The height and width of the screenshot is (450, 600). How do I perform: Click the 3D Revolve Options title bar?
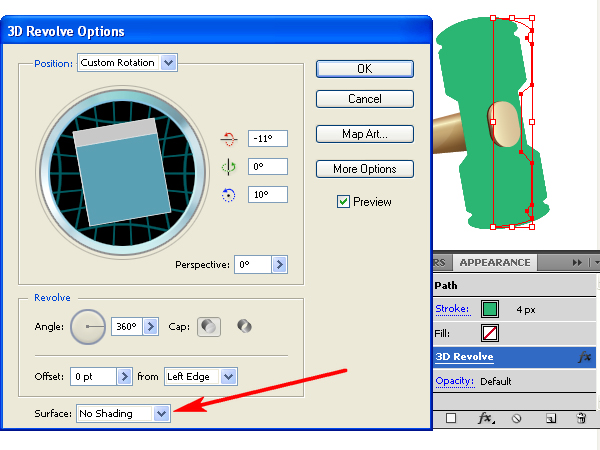(216, 31)
